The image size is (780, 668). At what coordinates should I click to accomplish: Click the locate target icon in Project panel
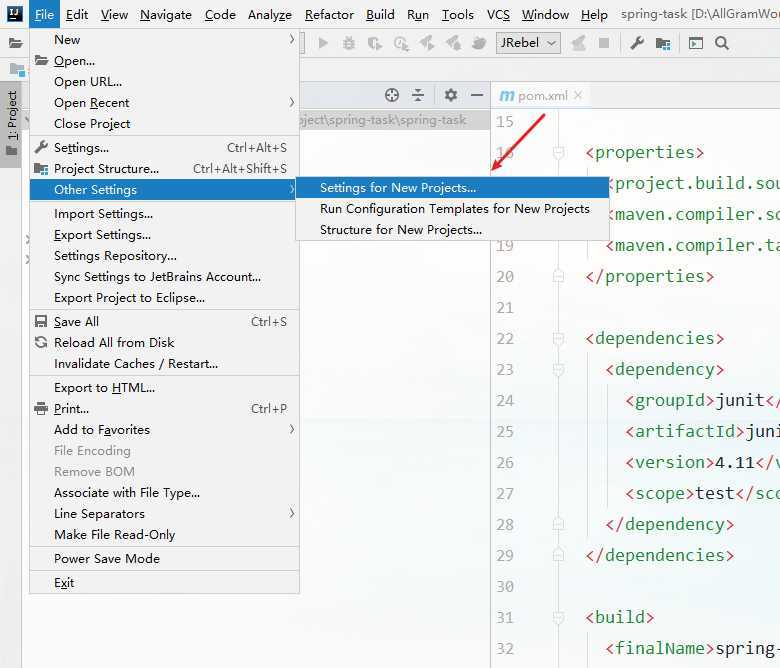(392, 95)
